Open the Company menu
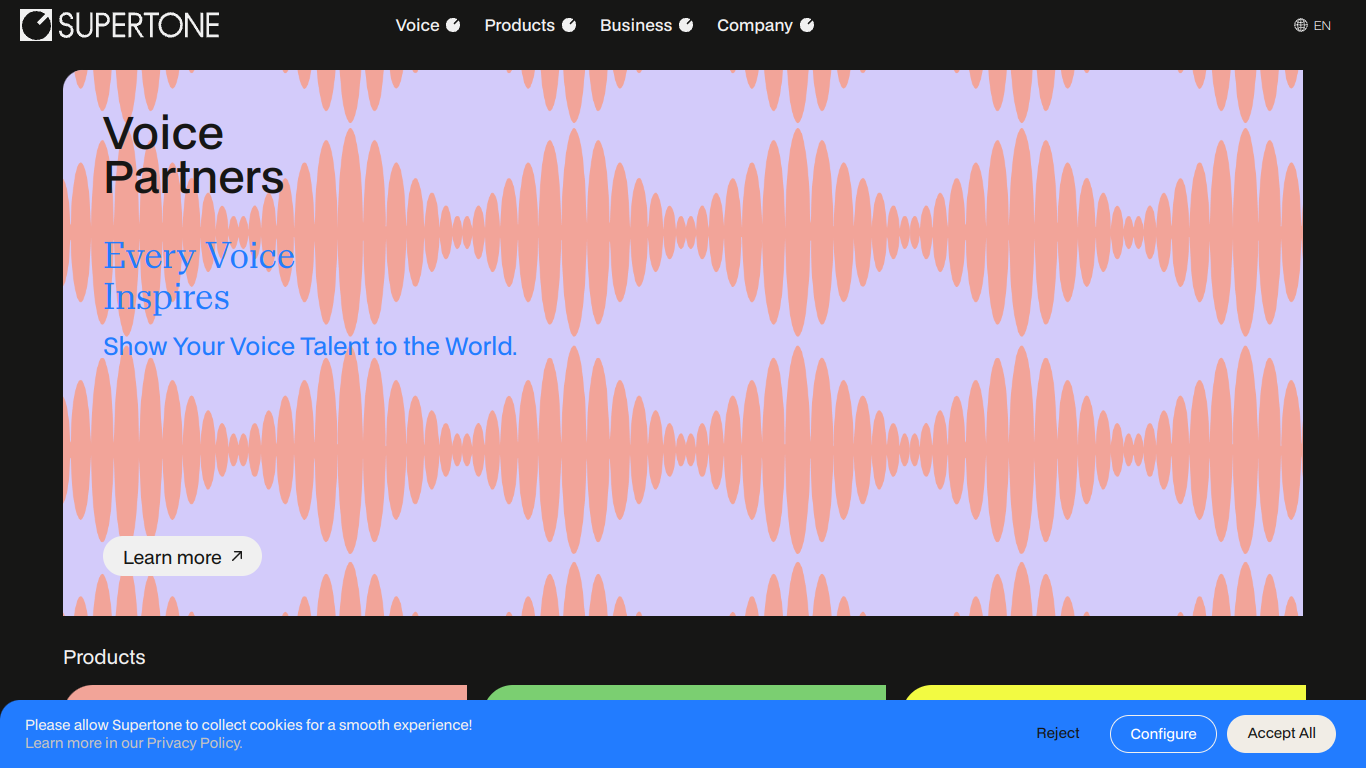This screenshot has height=768, width=1366. [x=765, y=25]
